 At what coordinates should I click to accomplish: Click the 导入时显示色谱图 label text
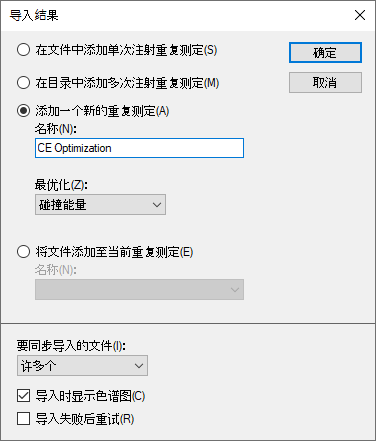coord(90,396)
